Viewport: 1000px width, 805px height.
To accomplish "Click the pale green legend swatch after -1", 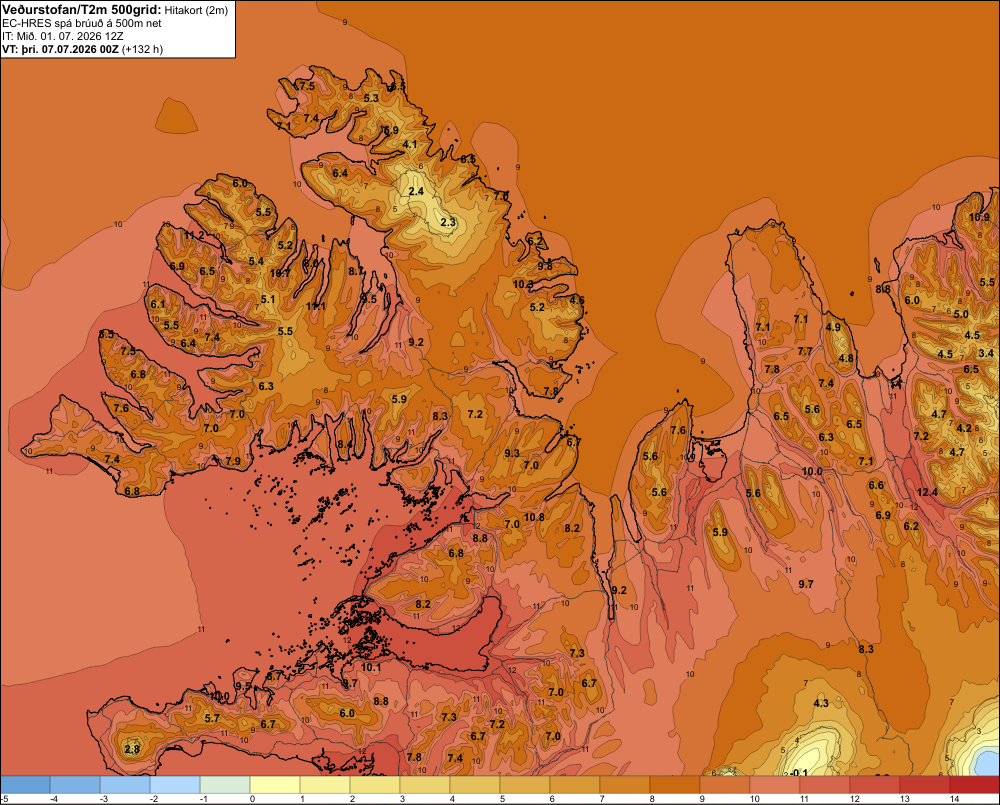I will (225, 785).
